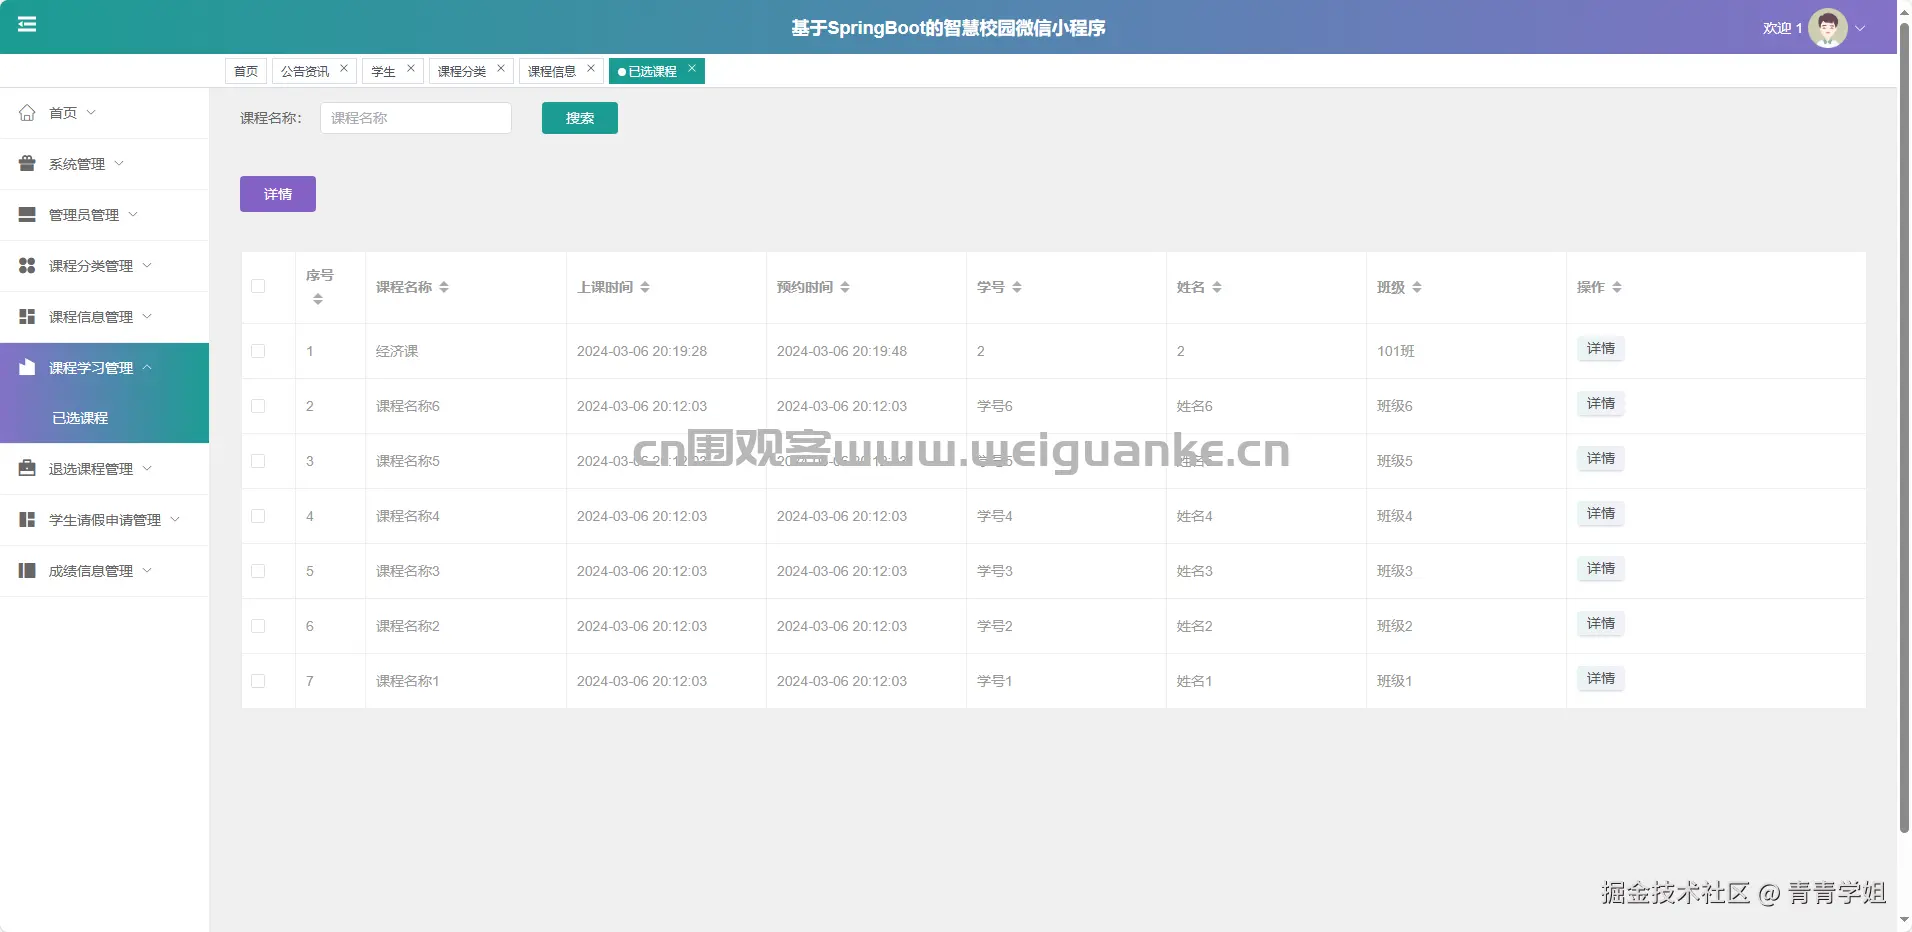Screen dimensions: 1912x932
Task: Click the 成绩信息管理 sidebar icon
Action: (x=27, y=571)
